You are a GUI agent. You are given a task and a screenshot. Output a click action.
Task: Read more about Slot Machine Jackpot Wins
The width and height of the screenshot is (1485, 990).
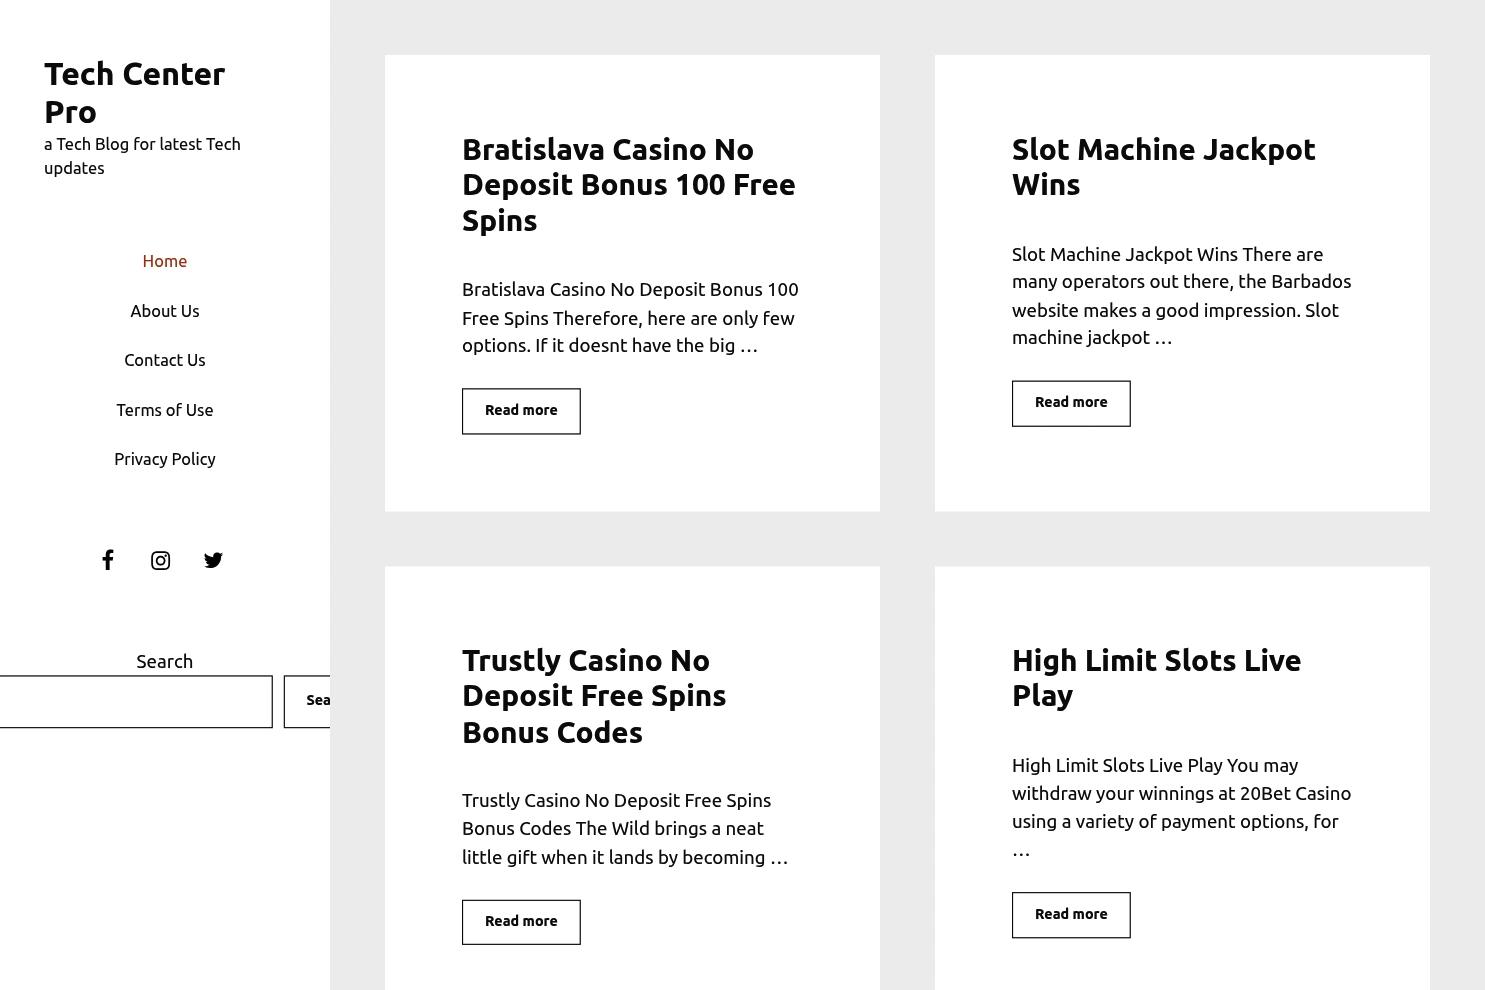1071,403
